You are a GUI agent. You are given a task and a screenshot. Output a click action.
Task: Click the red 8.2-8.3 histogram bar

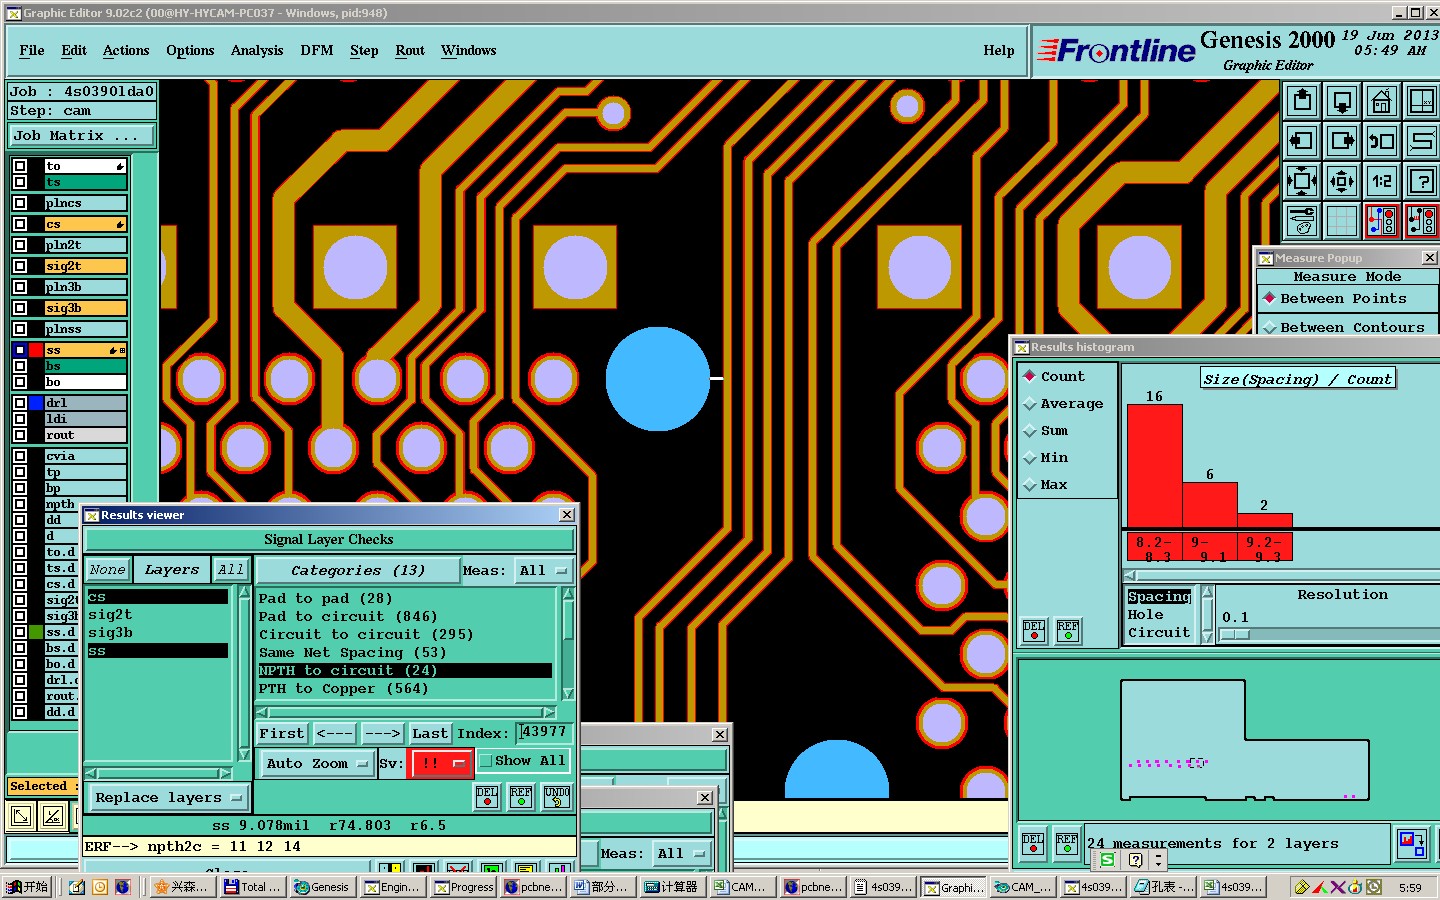pyautogui.click(x=1154, y=465)
